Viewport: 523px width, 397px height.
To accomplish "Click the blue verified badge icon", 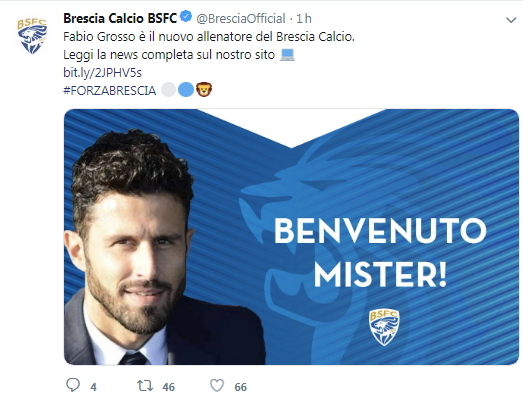I will (186, 17).
